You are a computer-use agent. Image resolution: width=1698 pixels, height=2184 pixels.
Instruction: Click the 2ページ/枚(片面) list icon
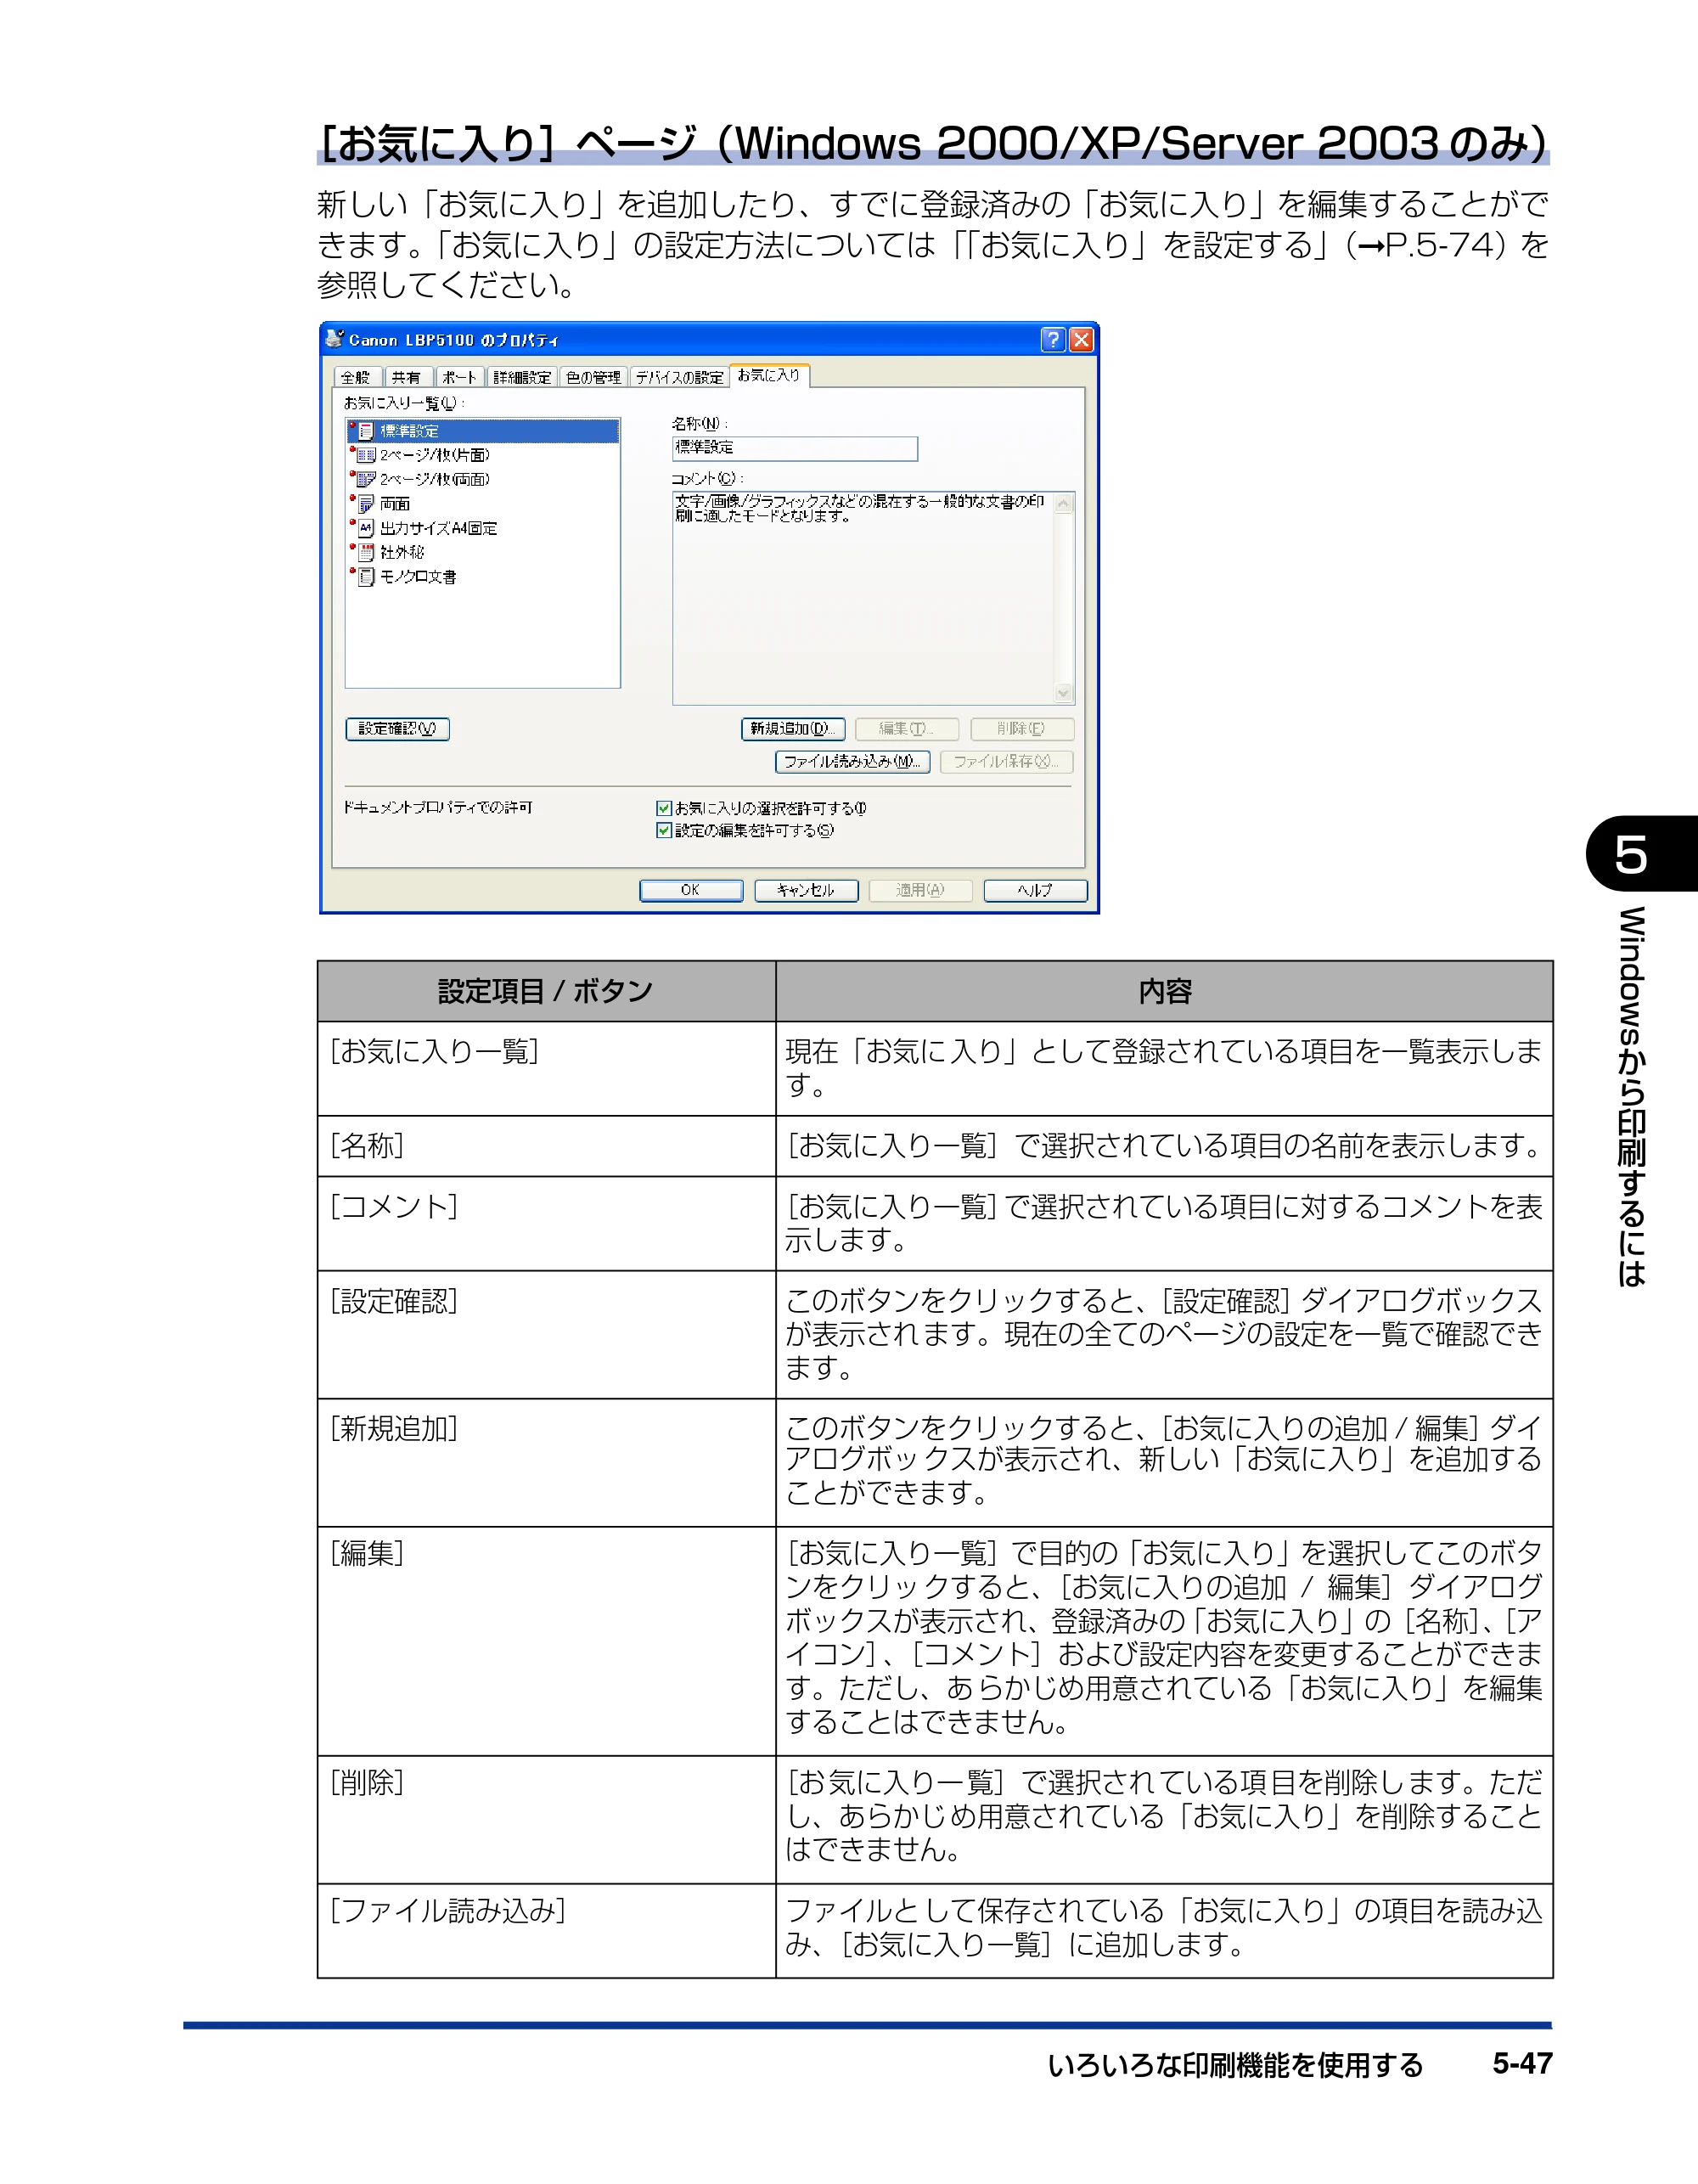pyautogui.click(x=364, y=455)
